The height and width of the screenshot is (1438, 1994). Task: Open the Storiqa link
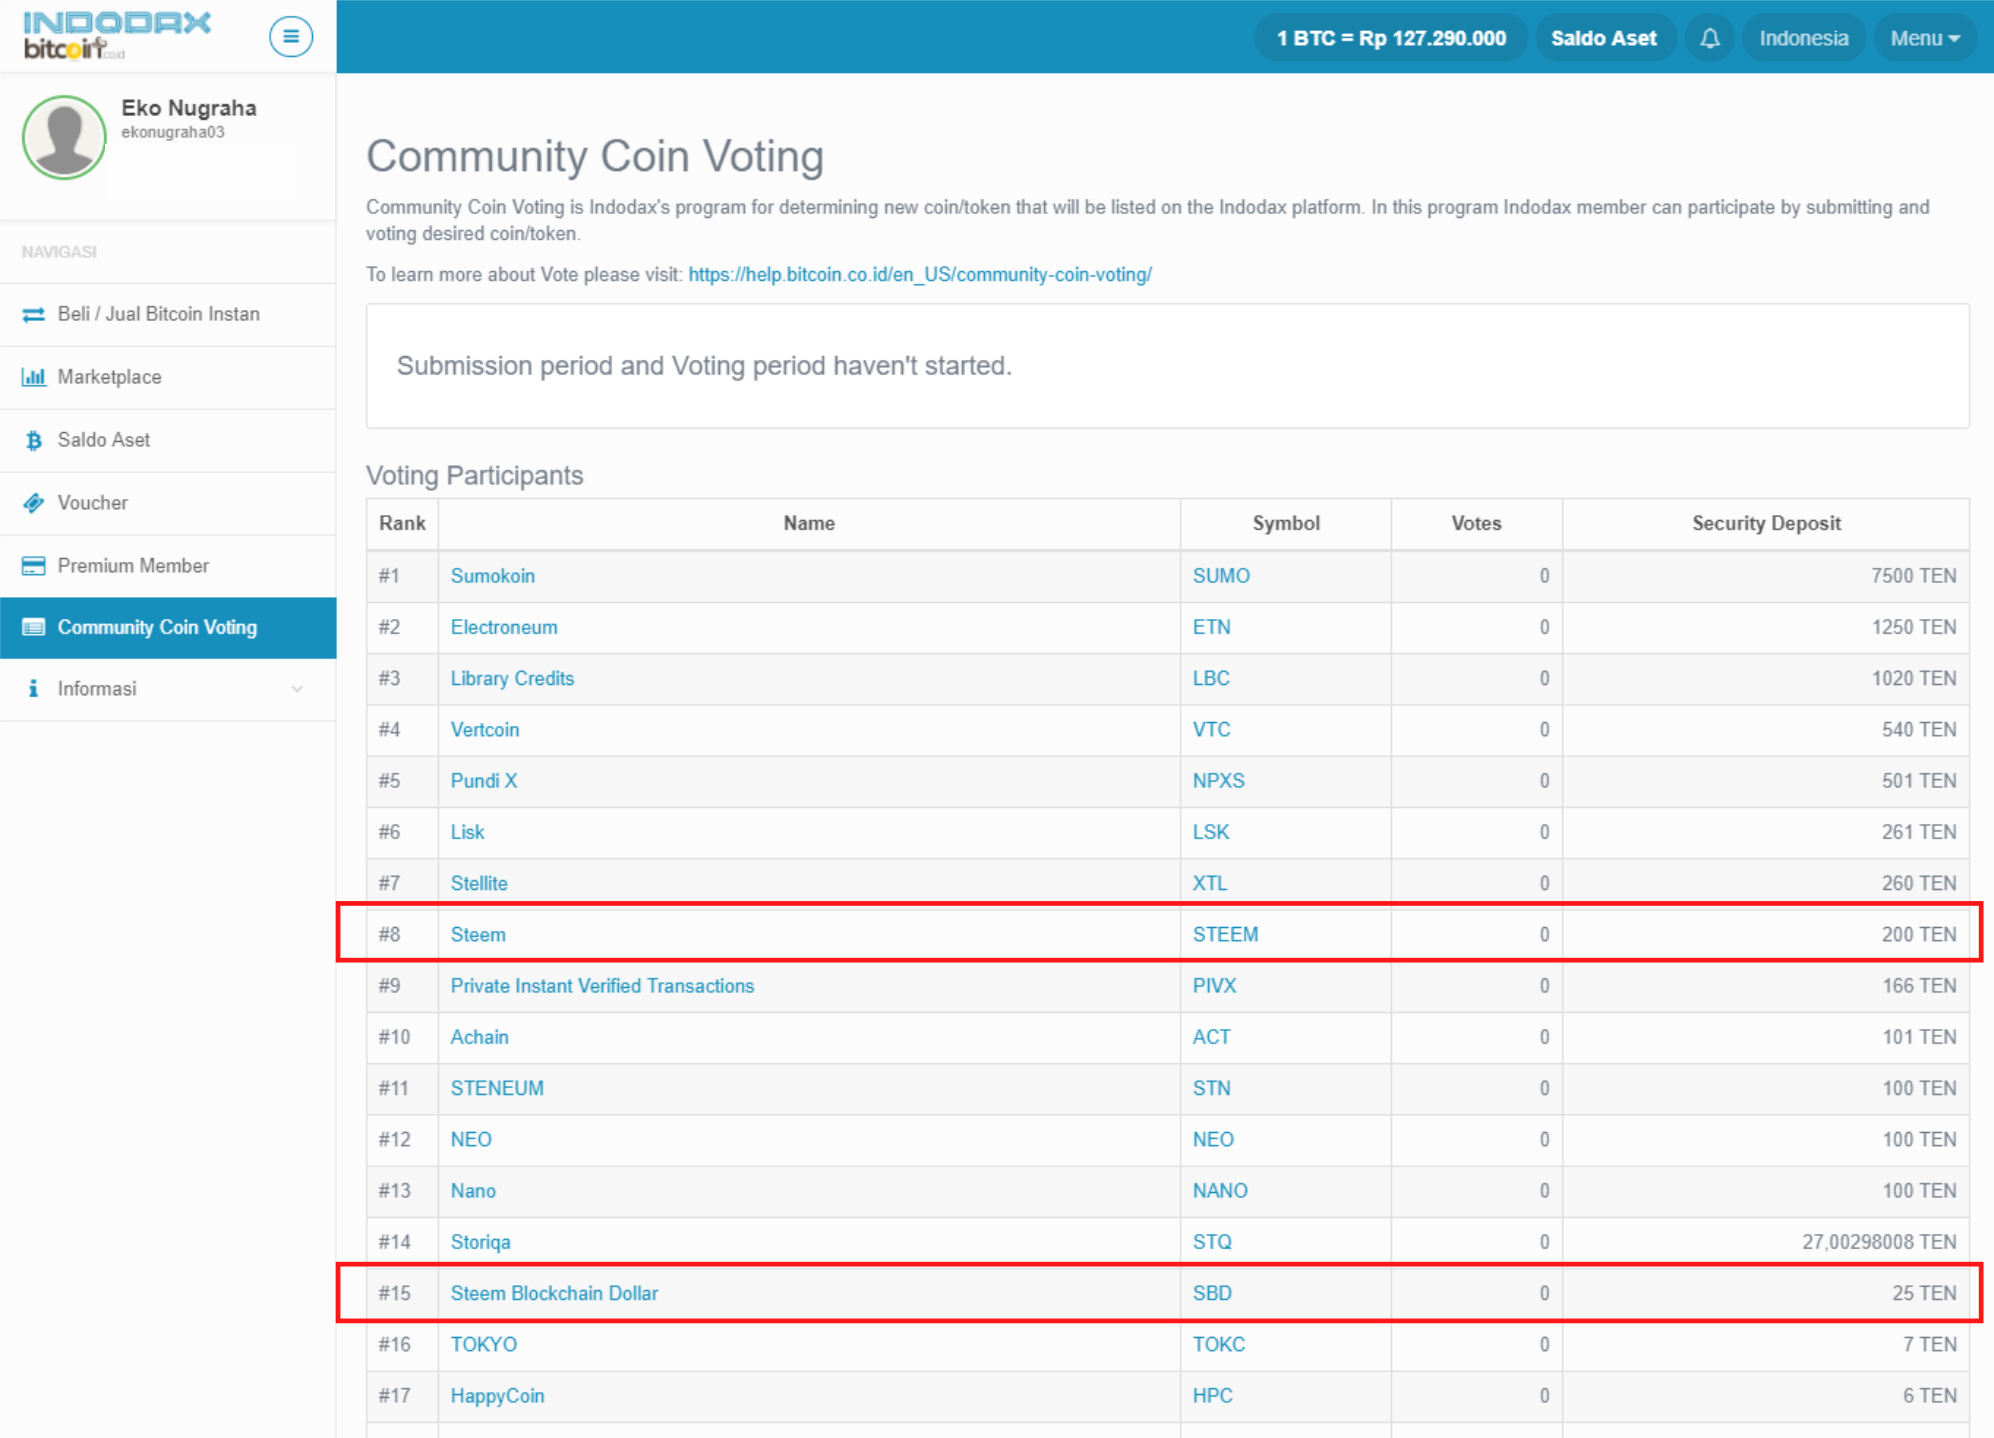point(480,1242)
